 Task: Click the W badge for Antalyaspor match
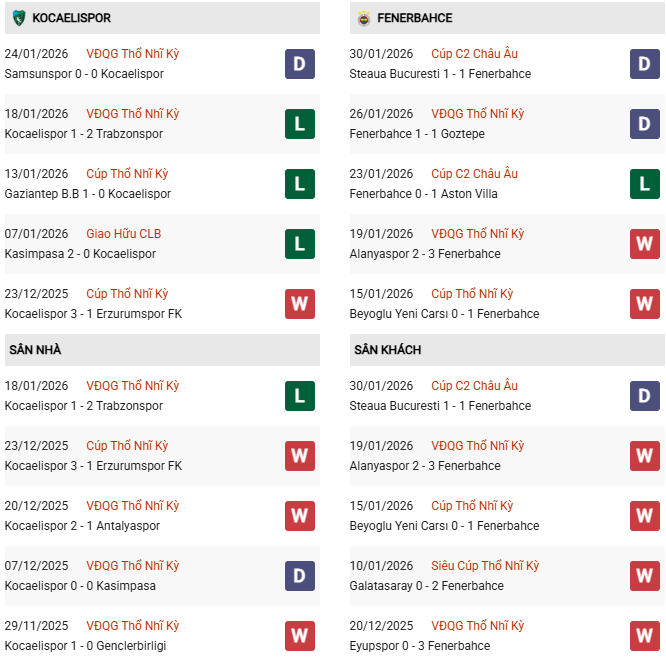pos(299,516)
